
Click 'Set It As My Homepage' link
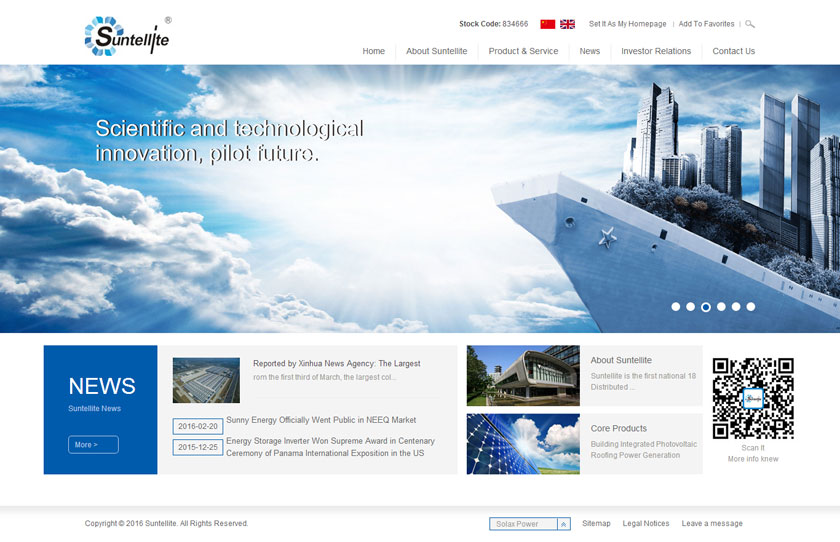[x=627, y=24]
